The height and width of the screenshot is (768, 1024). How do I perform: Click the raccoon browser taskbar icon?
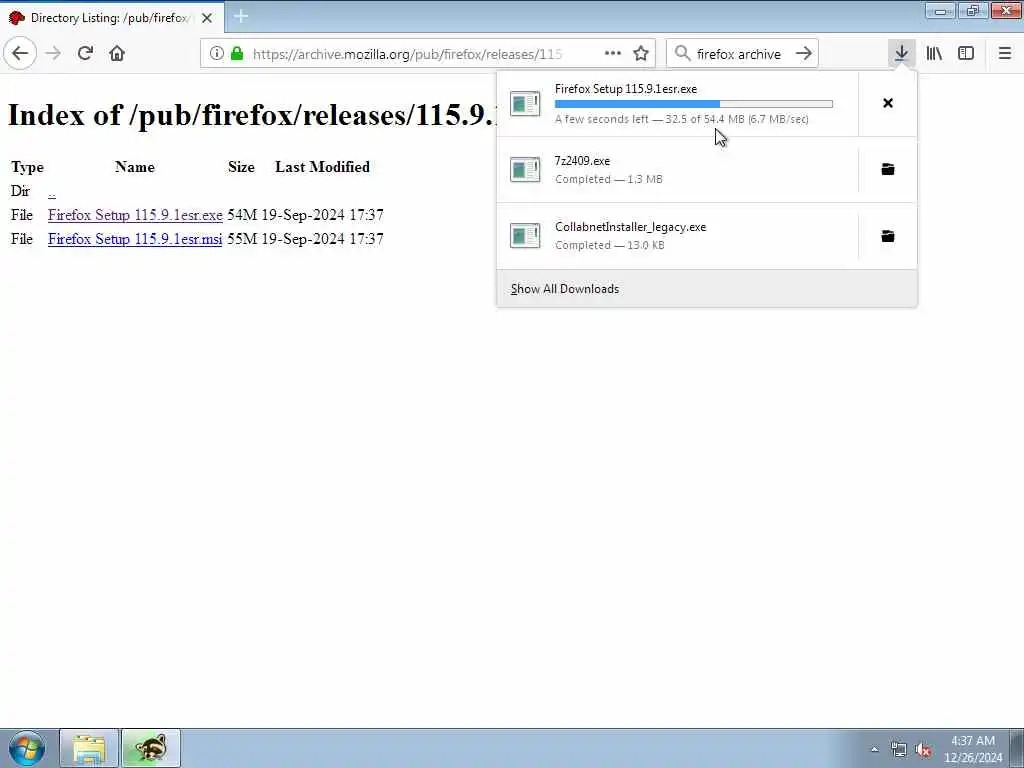(151, 748)
